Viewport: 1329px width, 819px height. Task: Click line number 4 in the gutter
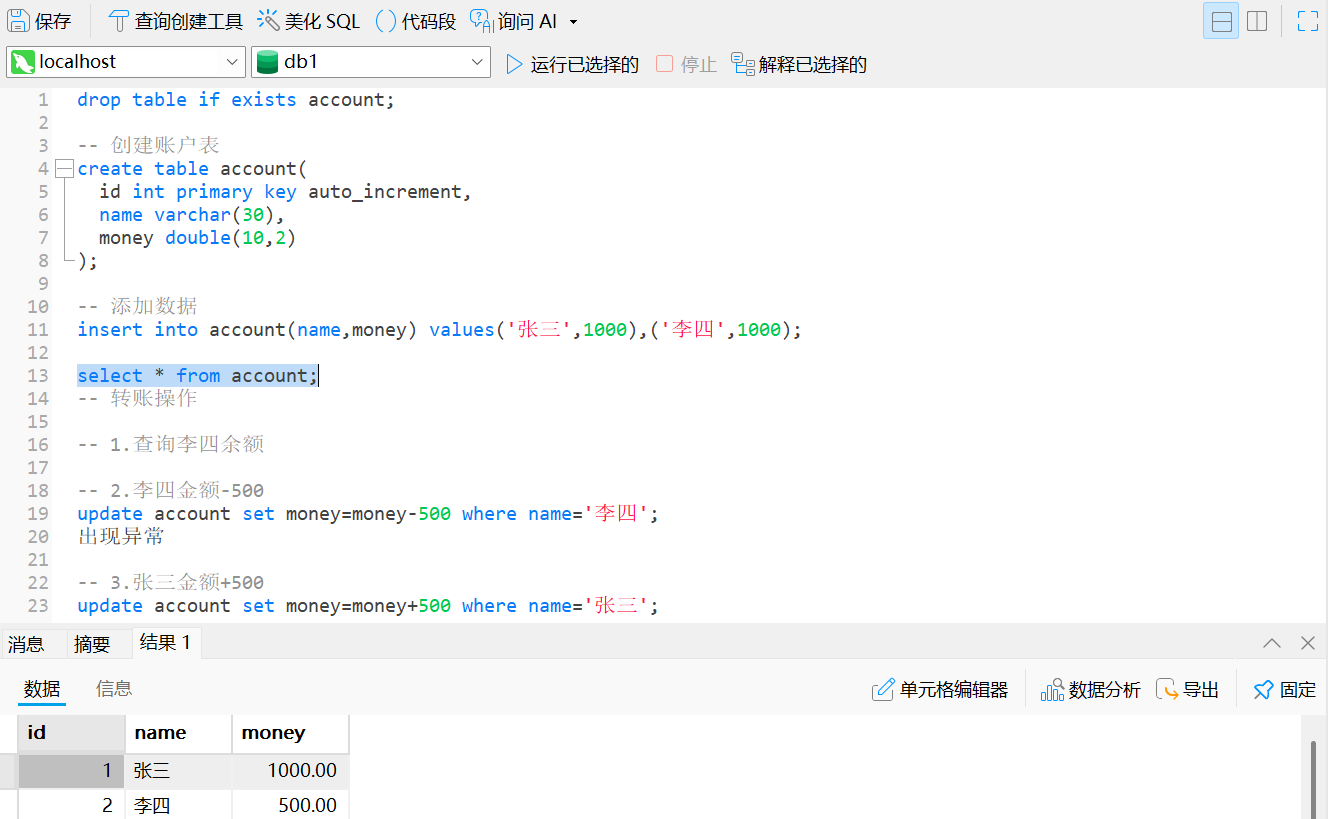pos(43,169)
